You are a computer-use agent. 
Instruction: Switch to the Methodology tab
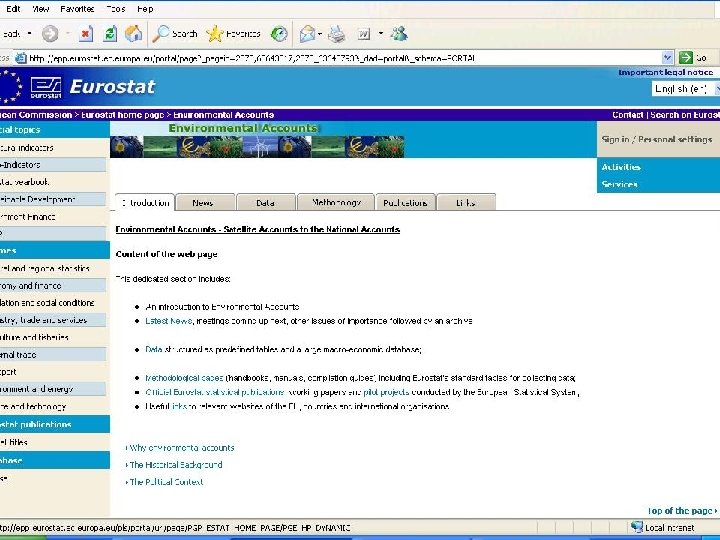[336, 202]
